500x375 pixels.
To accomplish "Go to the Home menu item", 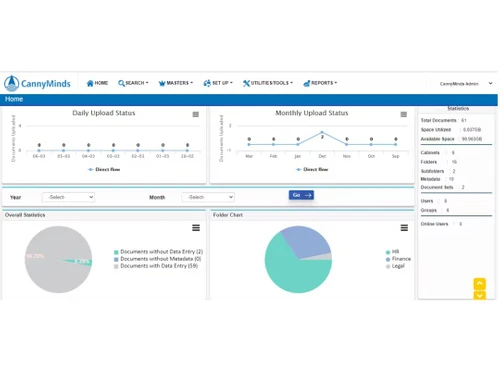I will pos(97,83).
